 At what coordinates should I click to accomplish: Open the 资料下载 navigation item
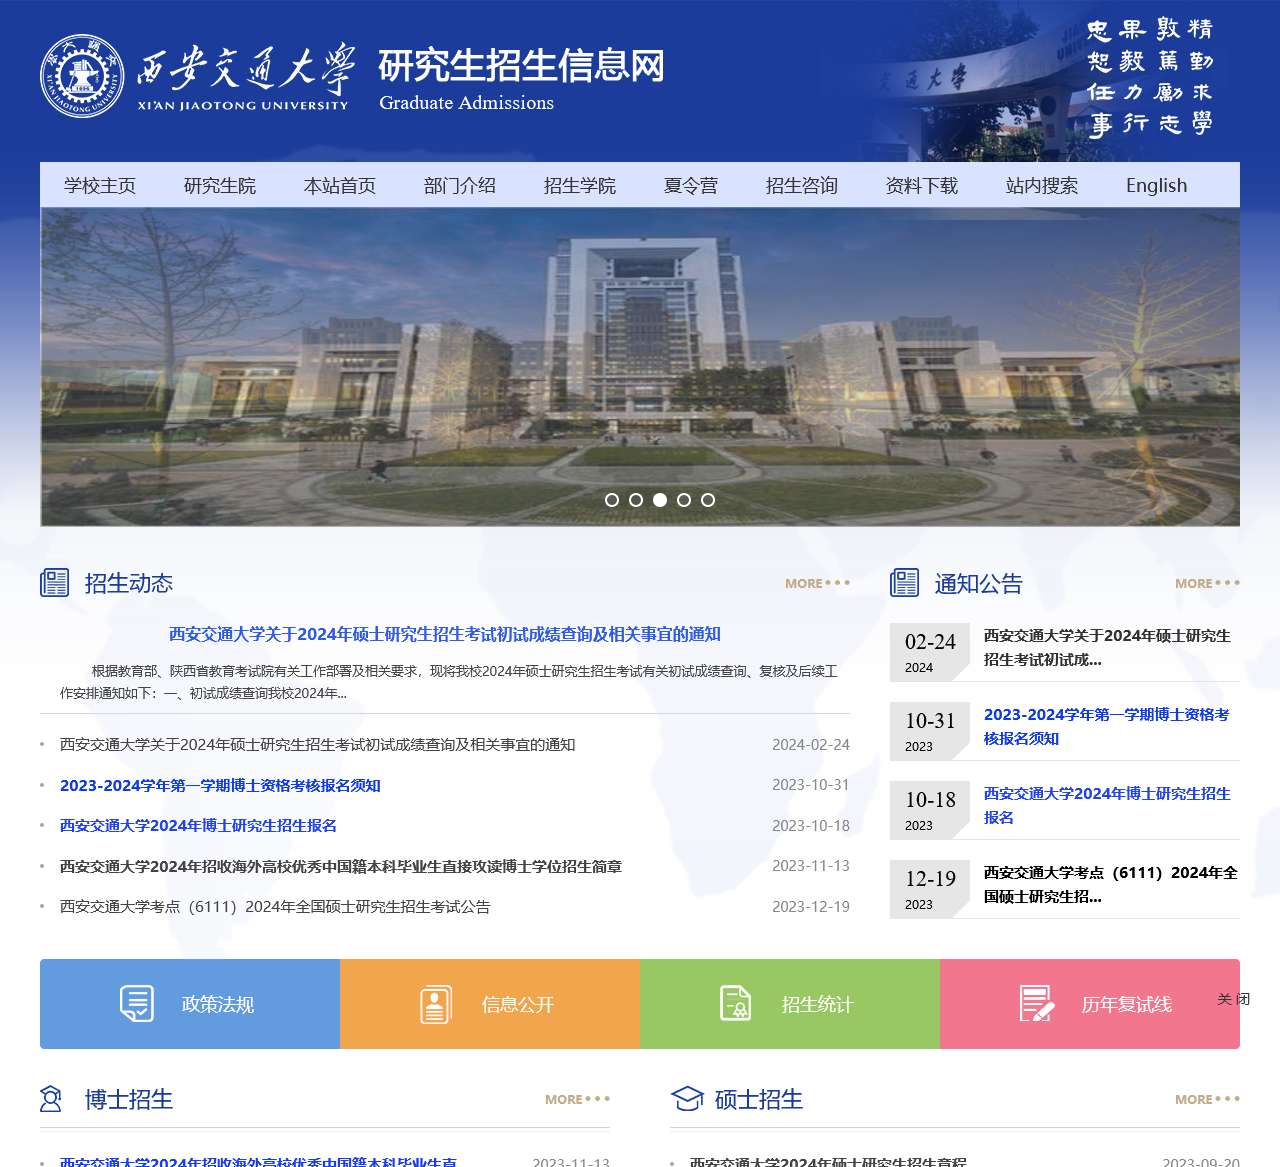click(922, 185)
